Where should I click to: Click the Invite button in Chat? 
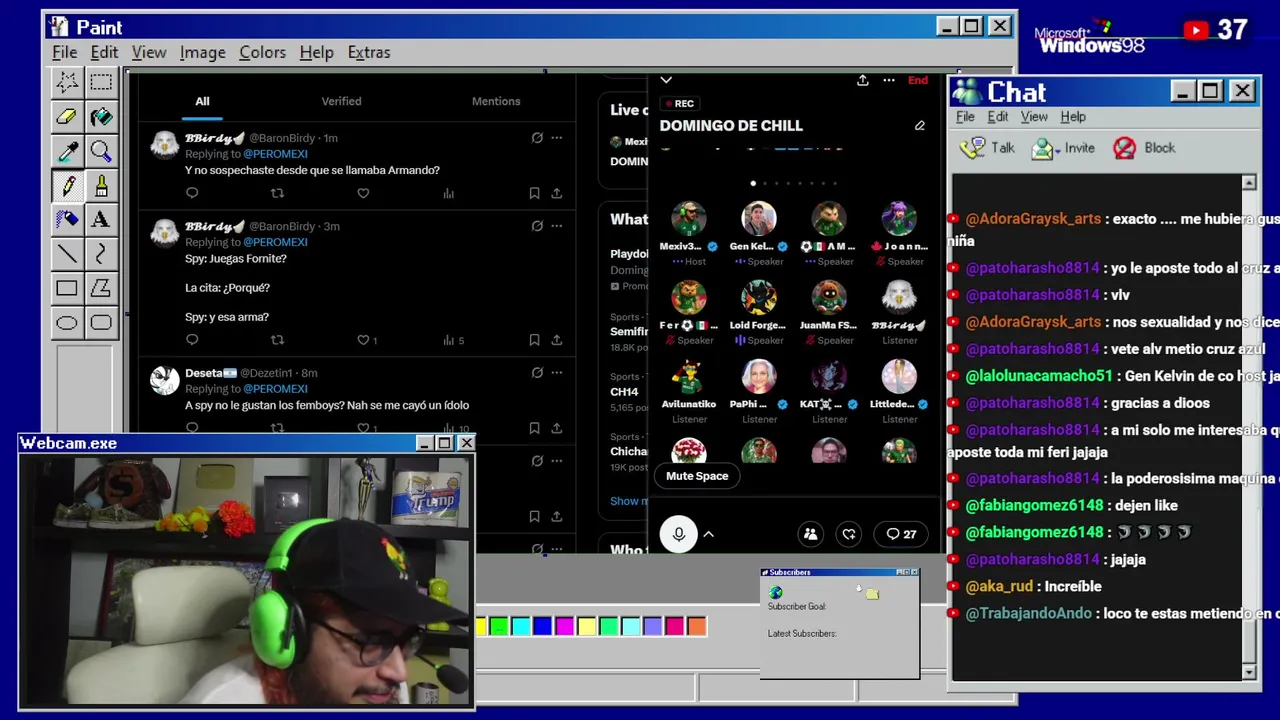[x=1063, y=148]
